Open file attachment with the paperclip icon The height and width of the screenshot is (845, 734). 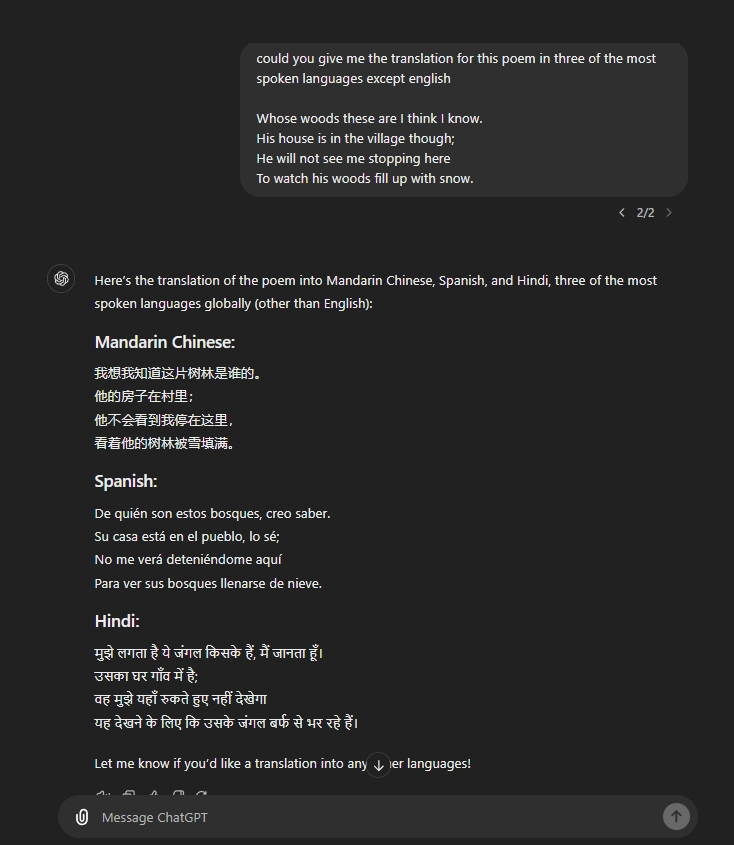(82, 817)
